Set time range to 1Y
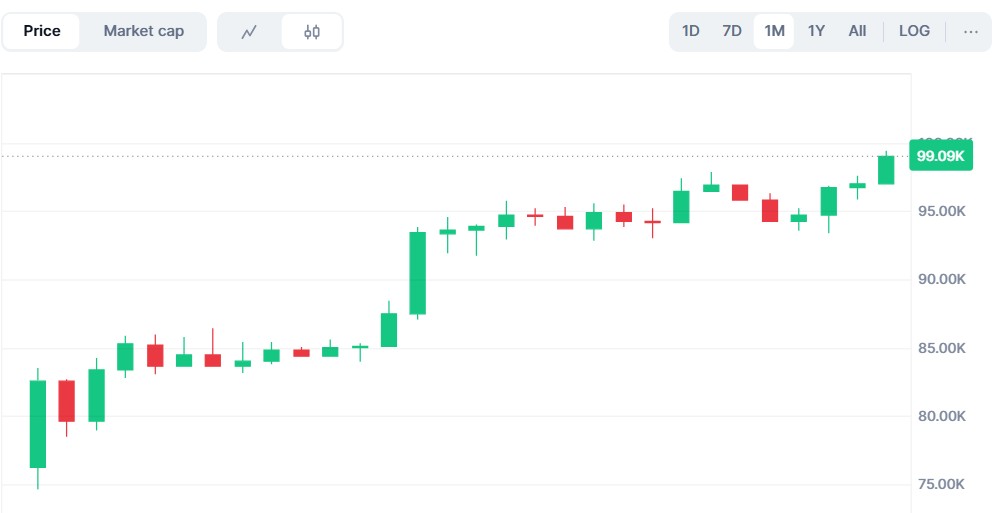Viewport: 995px width, 513px height. coord(816,31)
